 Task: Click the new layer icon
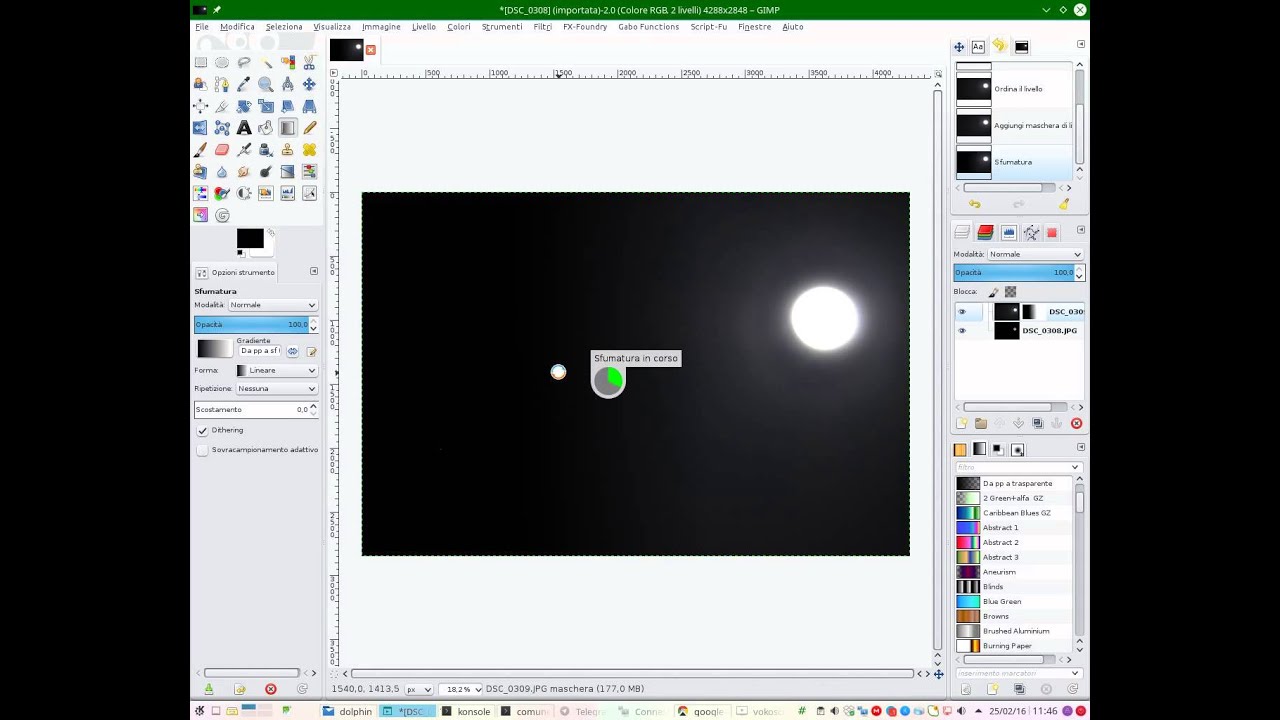click(962, 423)
